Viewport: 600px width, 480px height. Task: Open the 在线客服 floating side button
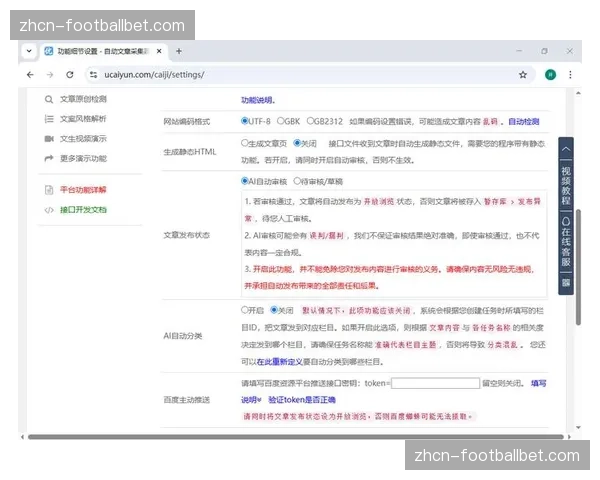pyautogui.click(x=566, y=242)
